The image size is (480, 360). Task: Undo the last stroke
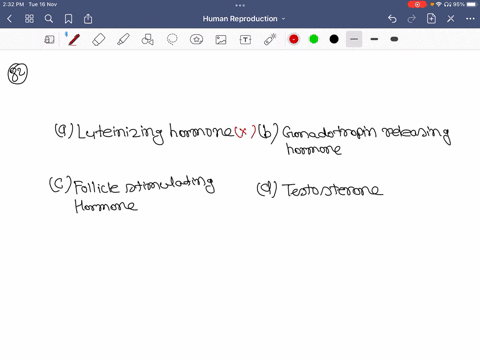coord(392,19)
